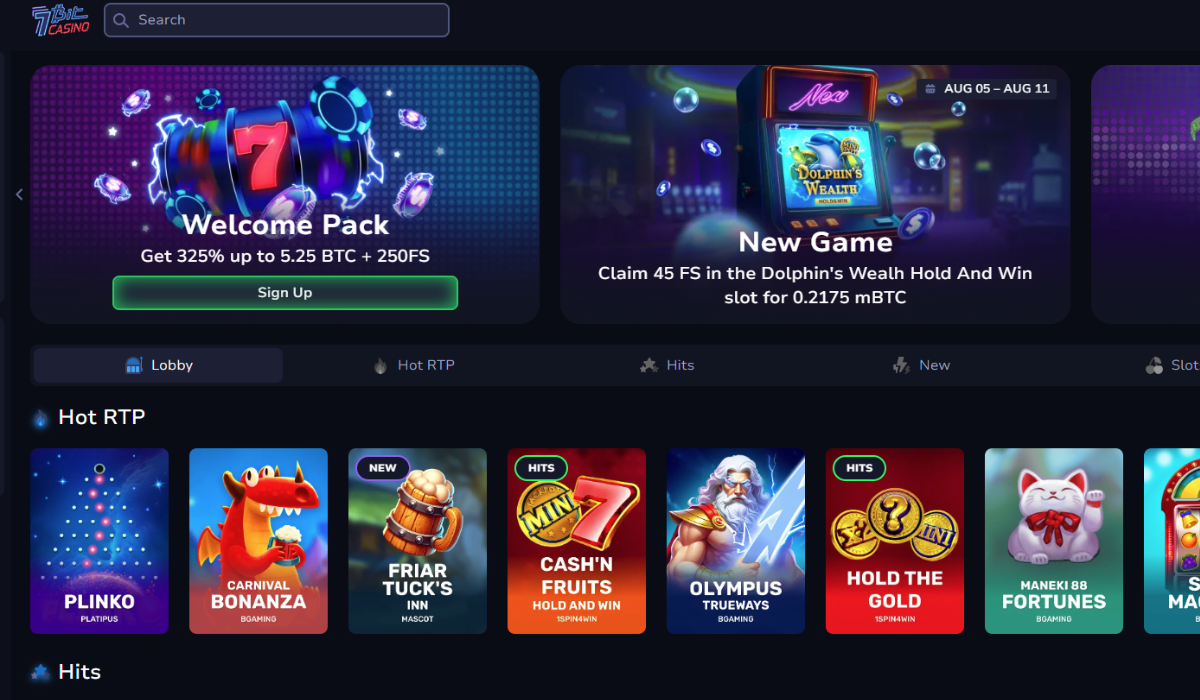1200x700 pixels.
Task: Select the New games tab
Action: pyautogui.click(x=921, y=365)
